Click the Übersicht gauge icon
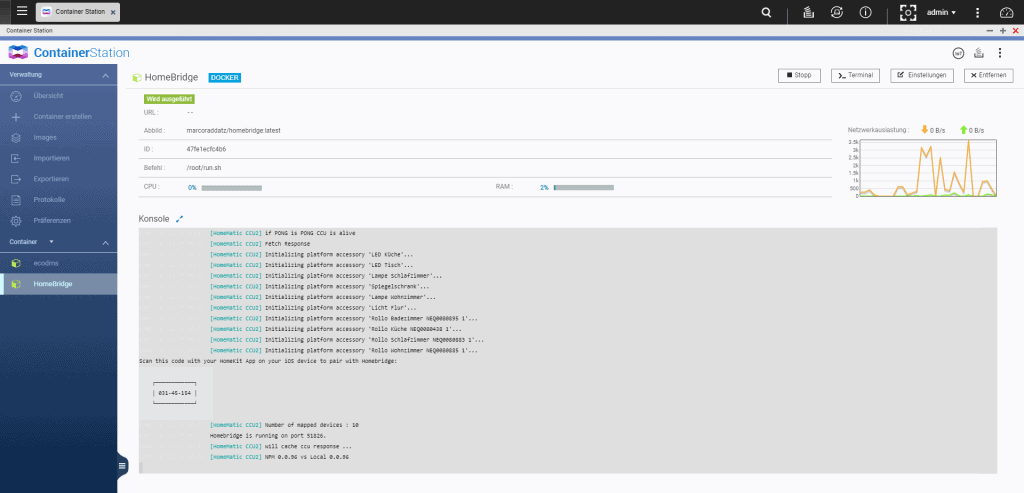Viewport: 1024px width, 493px height. click(17, 96)
